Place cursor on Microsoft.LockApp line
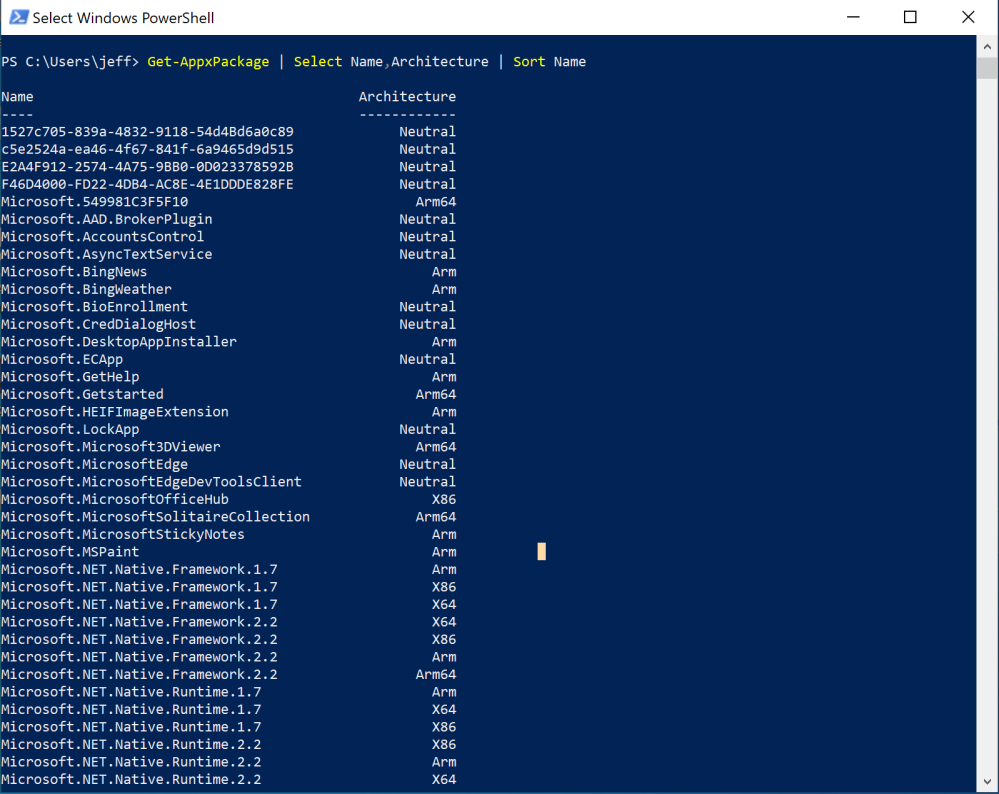The height and width of the screenshot is (794, 999). point(70,429)
